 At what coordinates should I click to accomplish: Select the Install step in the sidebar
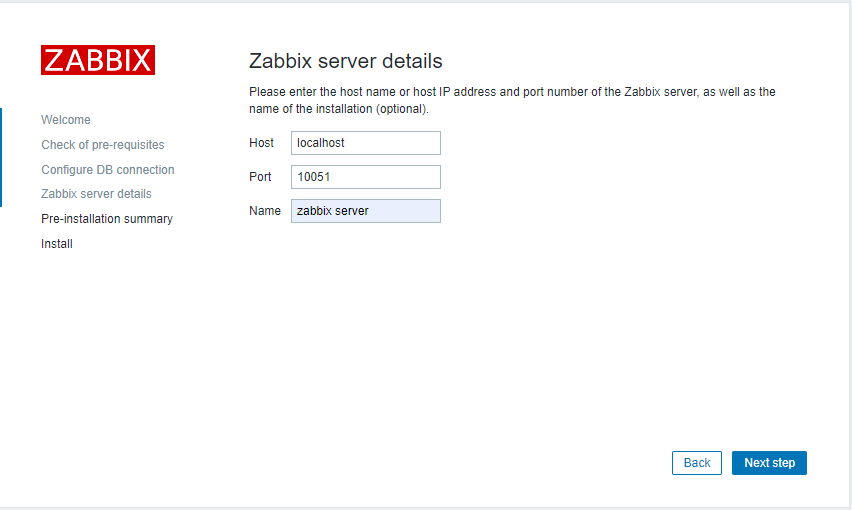(57, 244)
